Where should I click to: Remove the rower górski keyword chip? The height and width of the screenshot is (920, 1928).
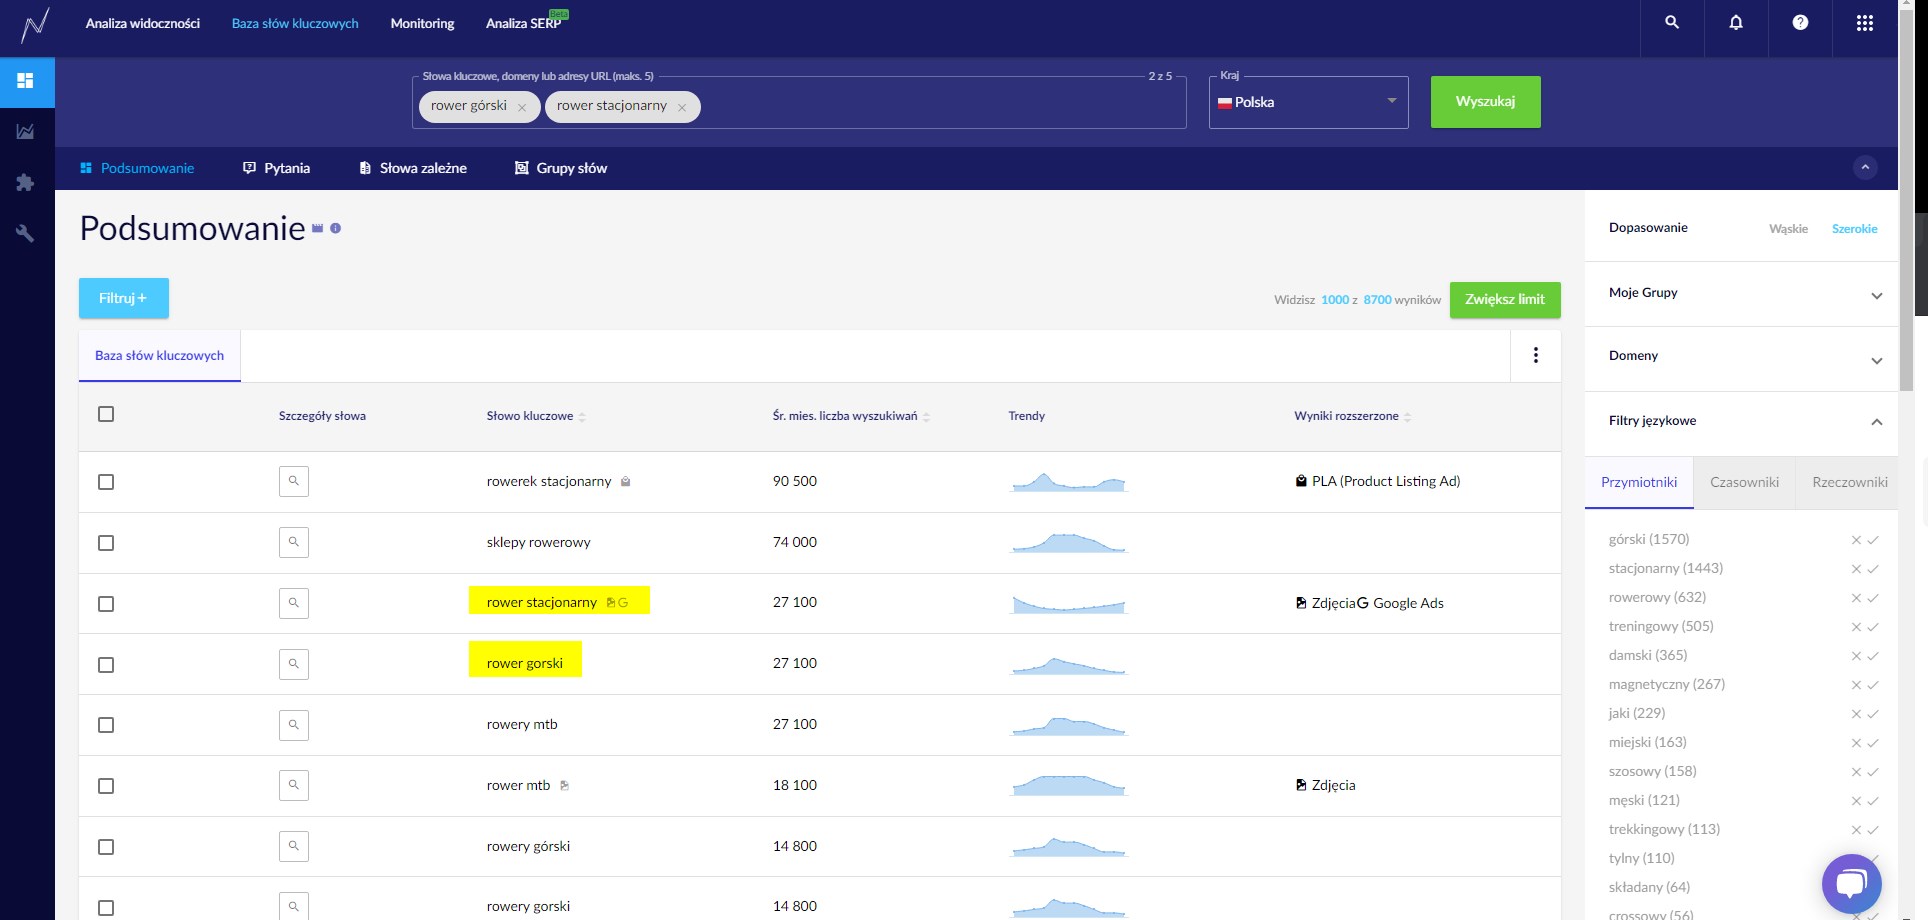[522, 107]
